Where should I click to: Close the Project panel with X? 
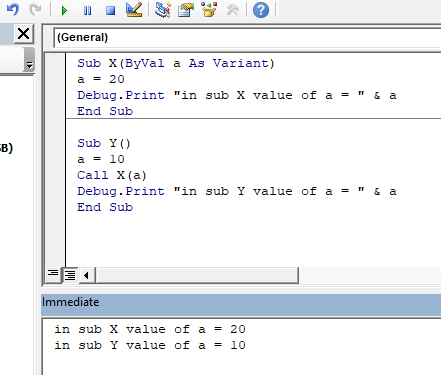click(x=24, y=34)
